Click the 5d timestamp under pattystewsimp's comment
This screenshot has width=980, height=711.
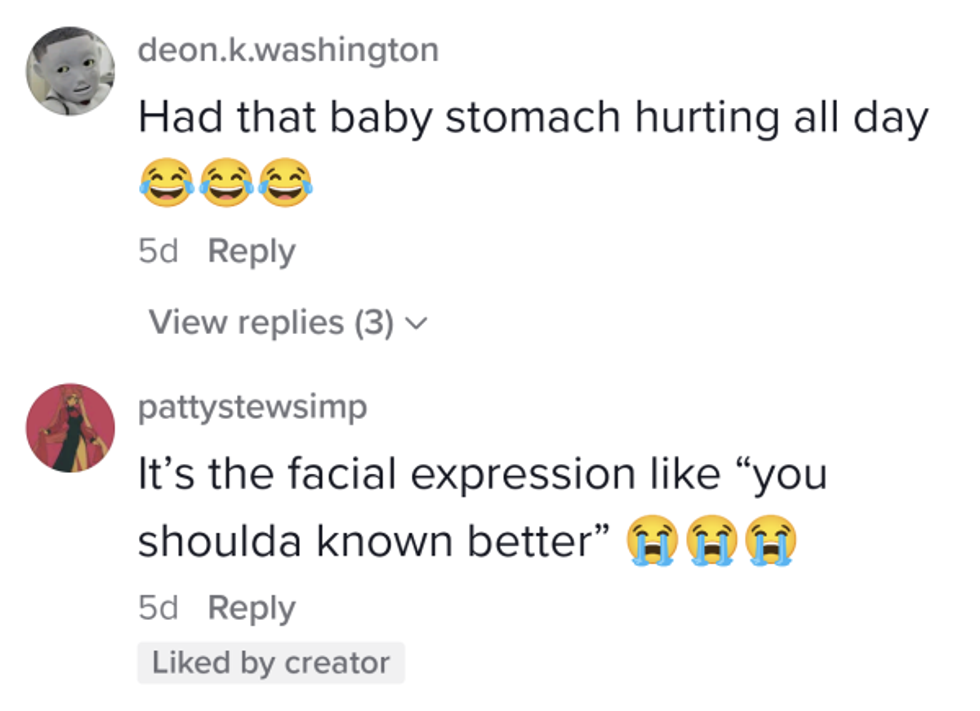[x=158, y=607]
